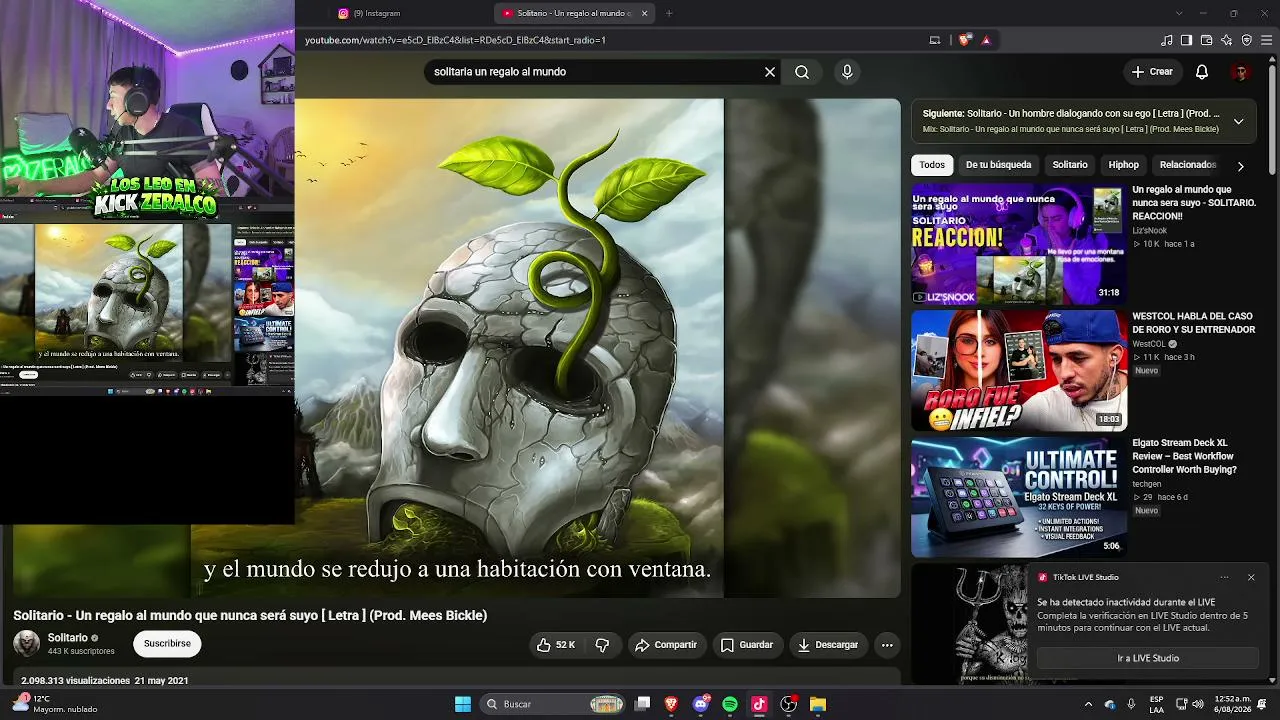Open the browser tab search chevron
Viewport: 1280px width, 720px height.
tap(1179, 13)
